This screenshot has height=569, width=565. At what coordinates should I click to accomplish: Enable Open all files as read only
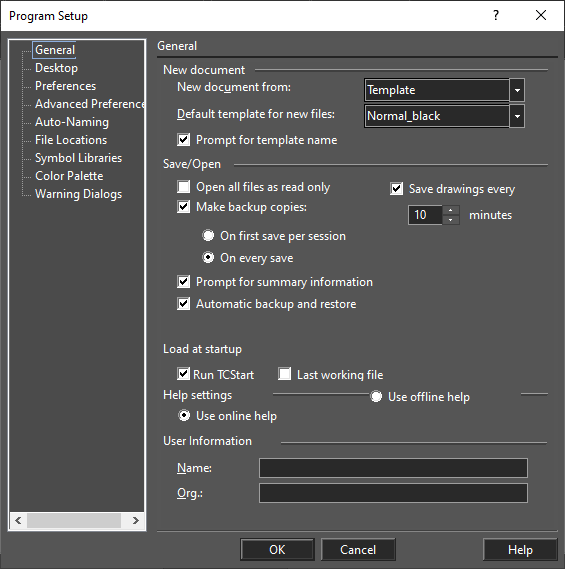click(184, 187)
